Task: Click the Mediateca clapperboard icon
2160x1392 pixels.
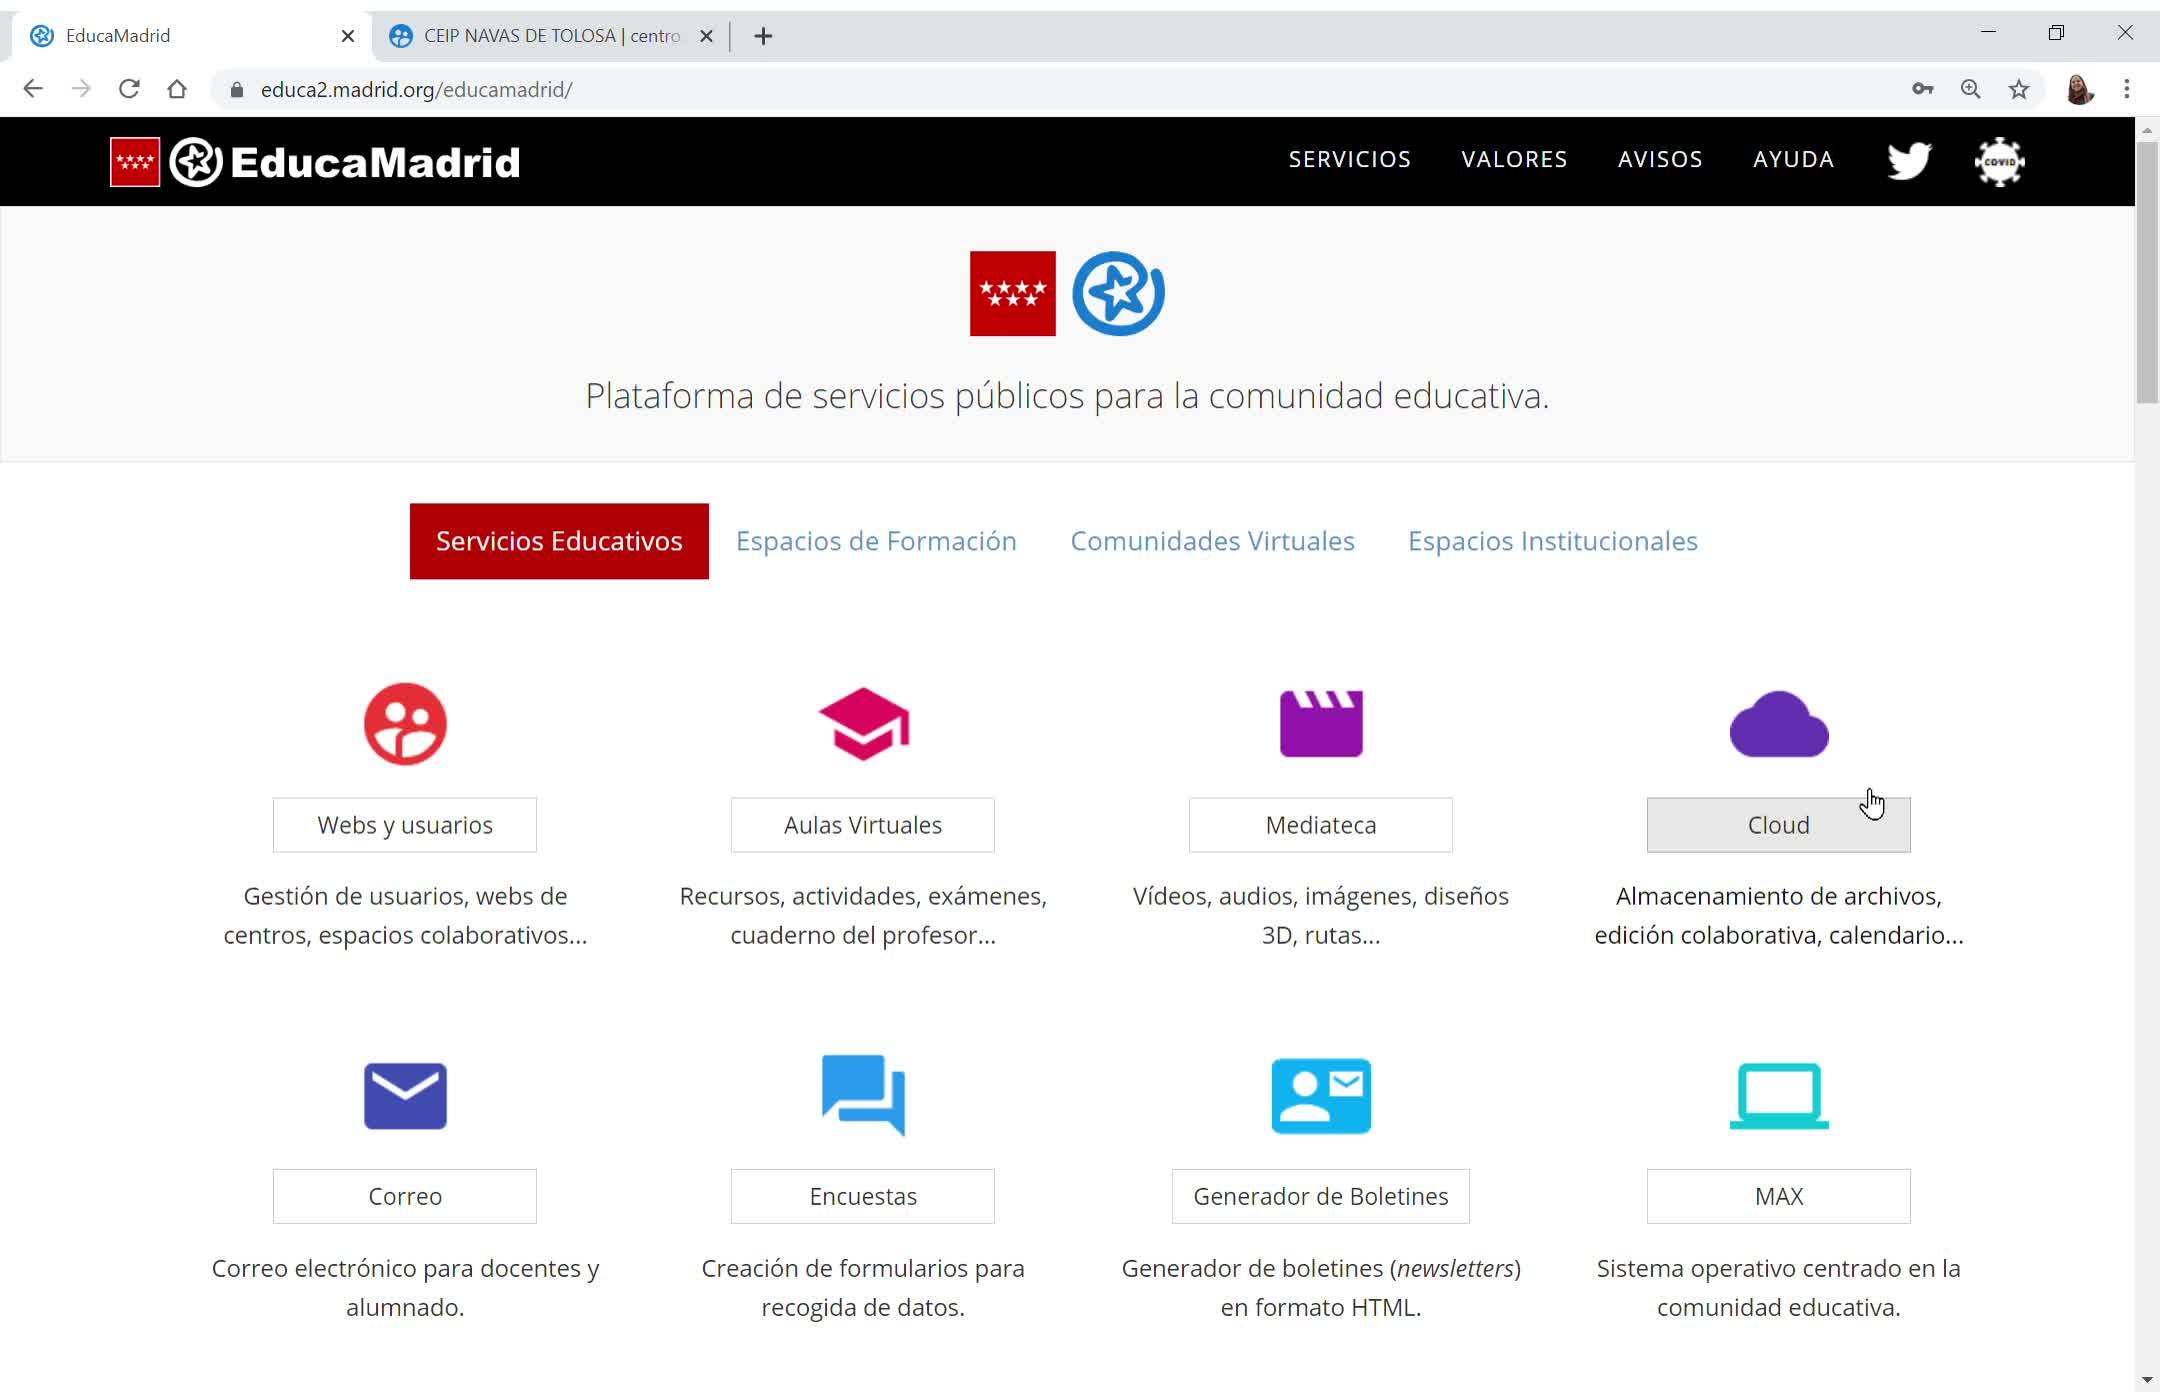Action: tap(1320, 724)
